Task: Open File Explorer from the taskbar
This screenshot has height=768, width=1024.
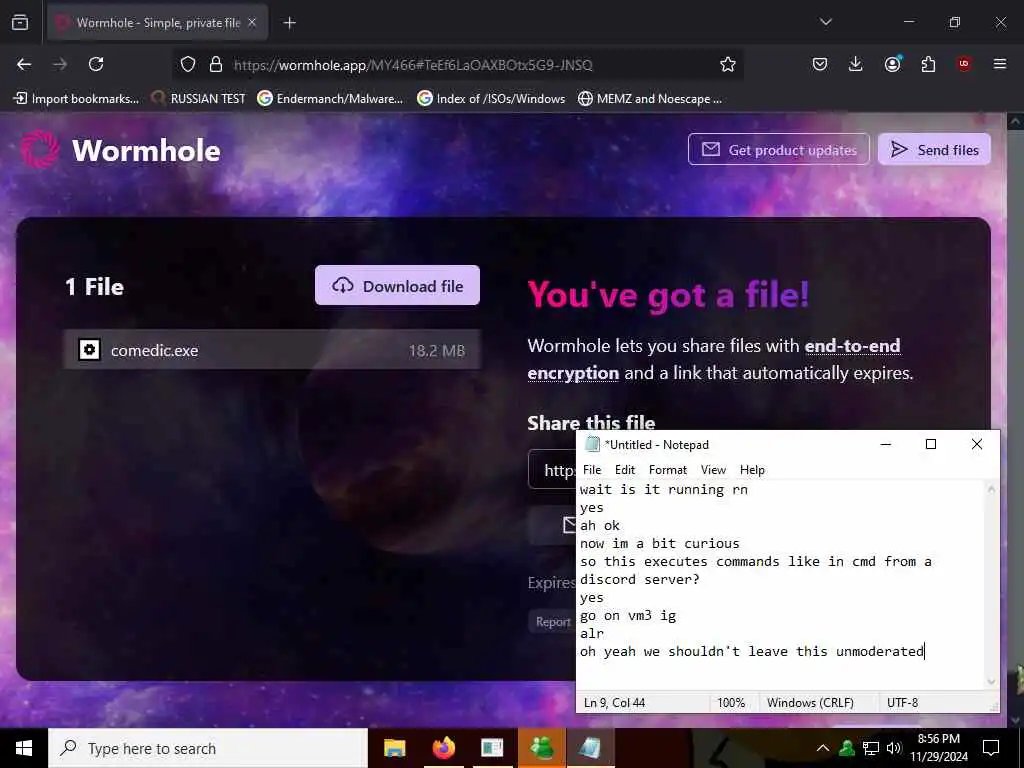Action: 394,748
